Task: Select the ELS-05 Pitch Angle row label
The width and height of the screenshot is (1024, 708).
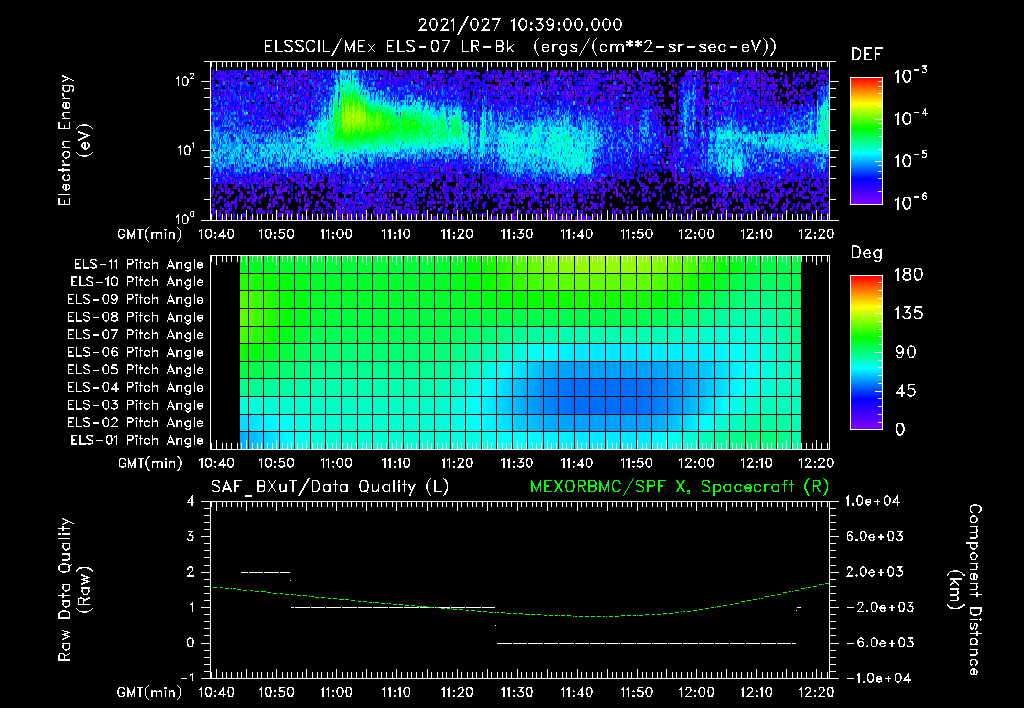Action: click(136, 370)
